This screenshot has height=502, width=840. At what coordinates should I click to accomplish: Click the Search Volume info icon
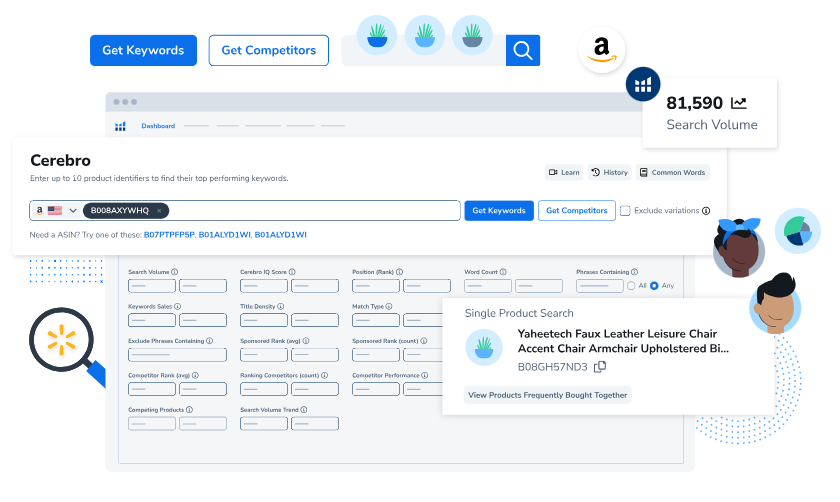[x=175, y=272]
